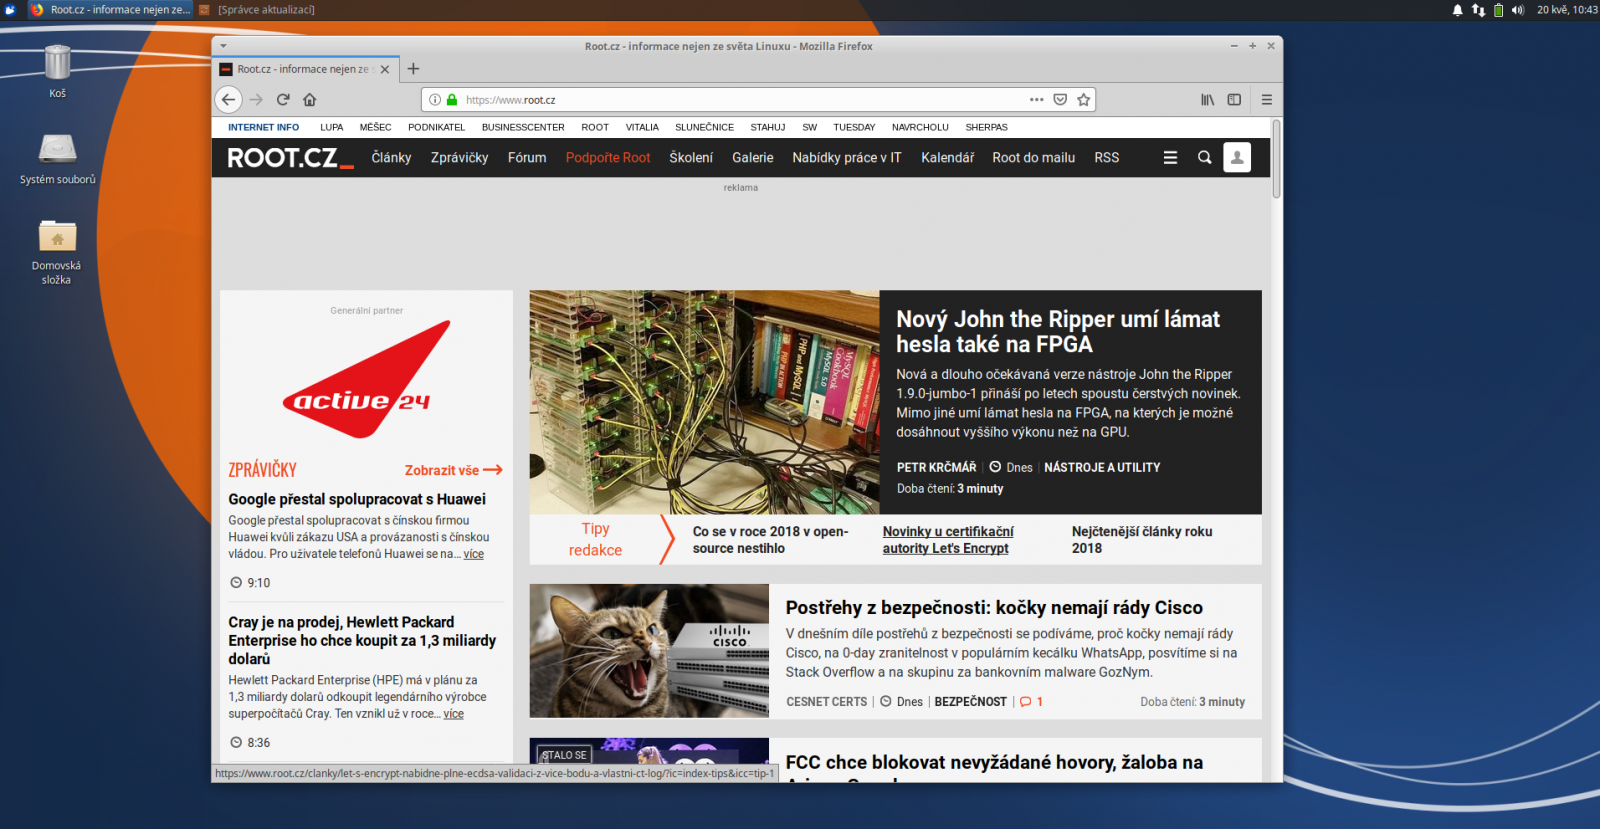Open the notification bell in system tray

tap(1457, 10)
